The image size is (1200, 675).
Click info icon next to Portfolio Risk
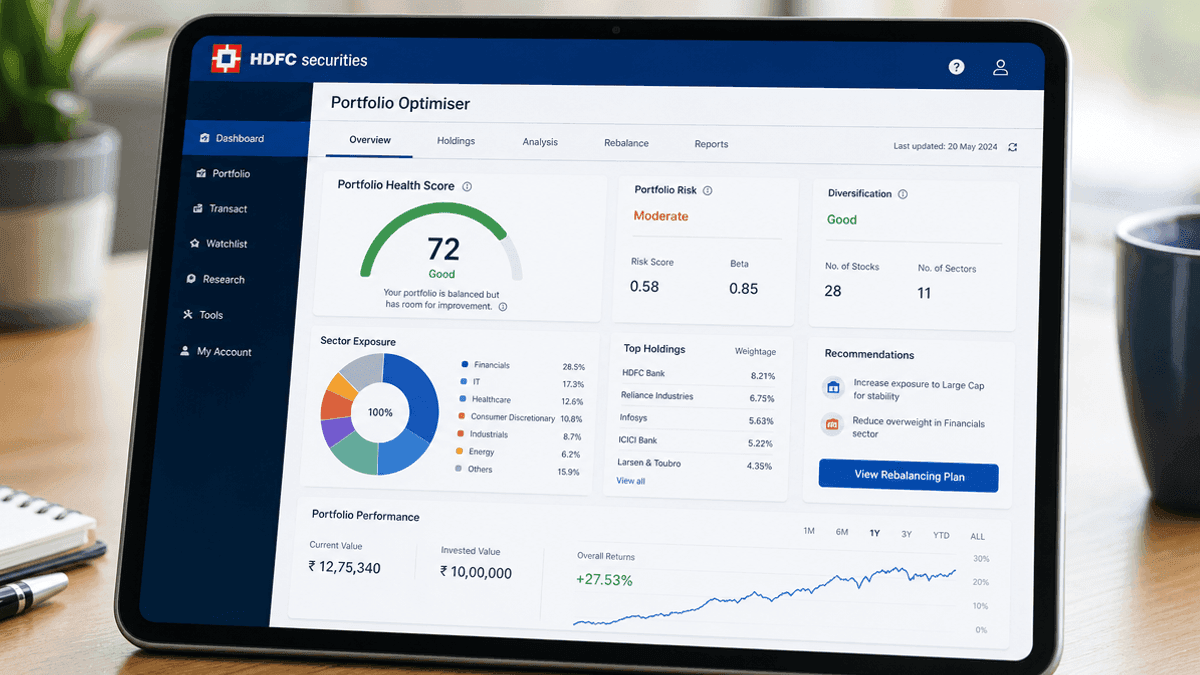pyautogui.click(x=707, y=190)
